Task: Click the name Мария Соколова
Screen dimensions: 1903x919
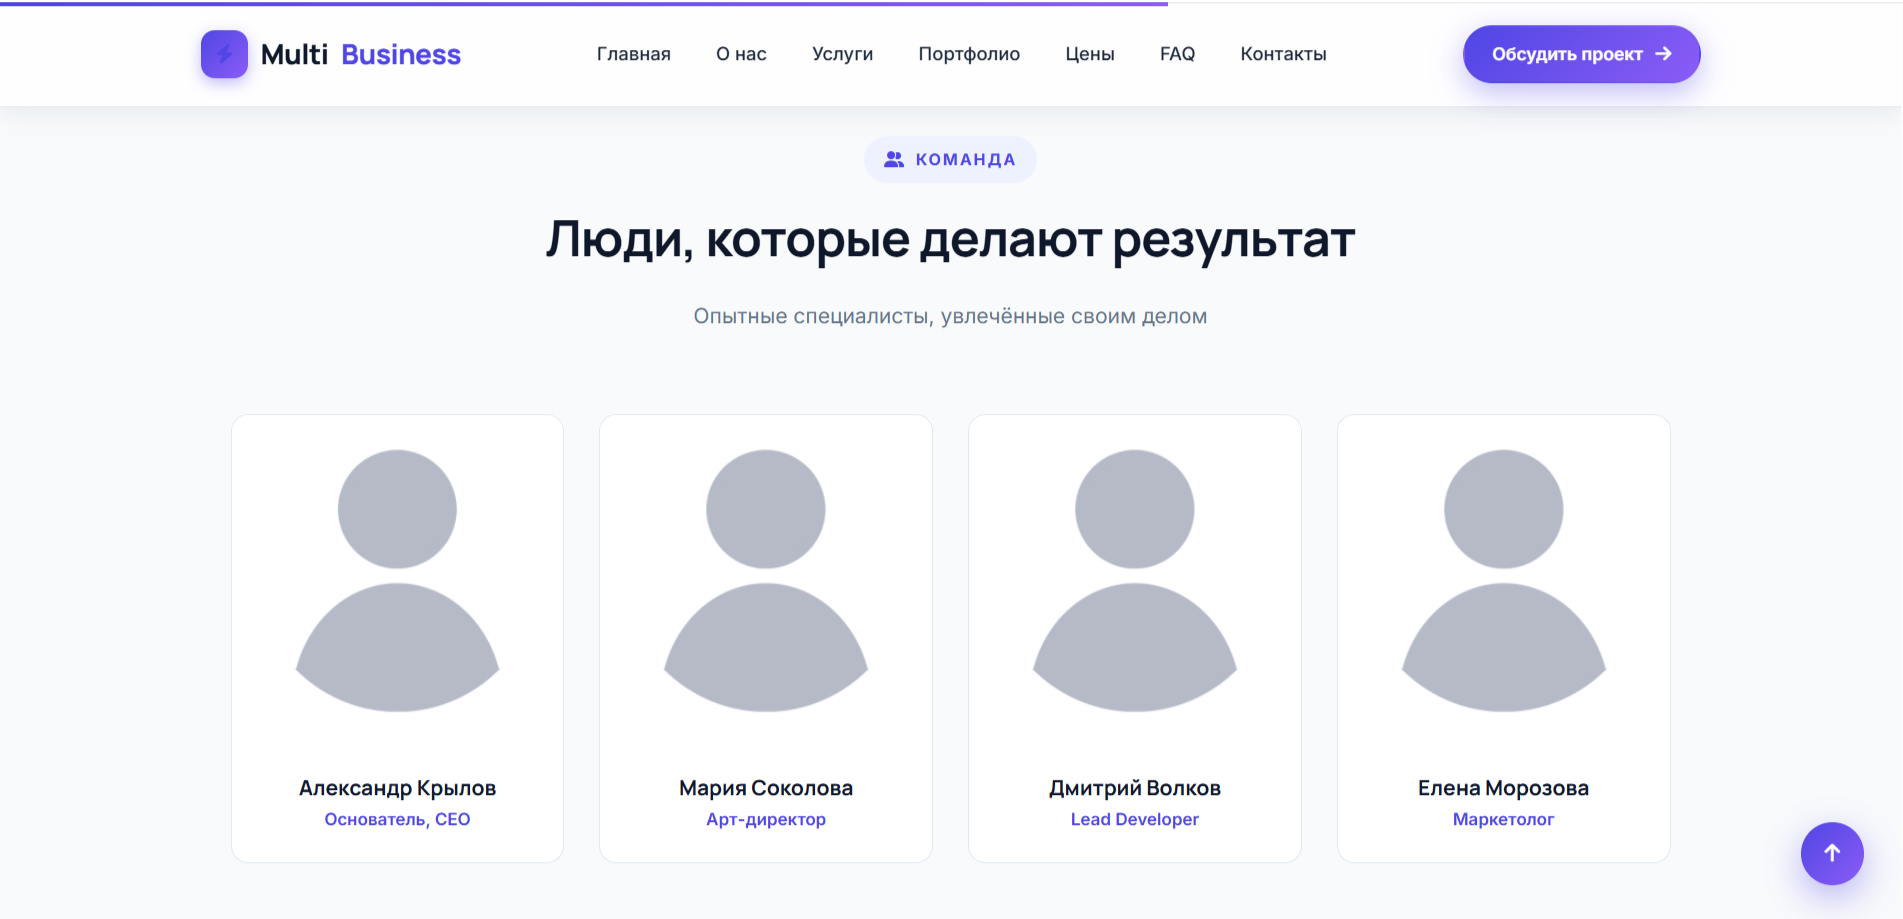Action: 766,788
